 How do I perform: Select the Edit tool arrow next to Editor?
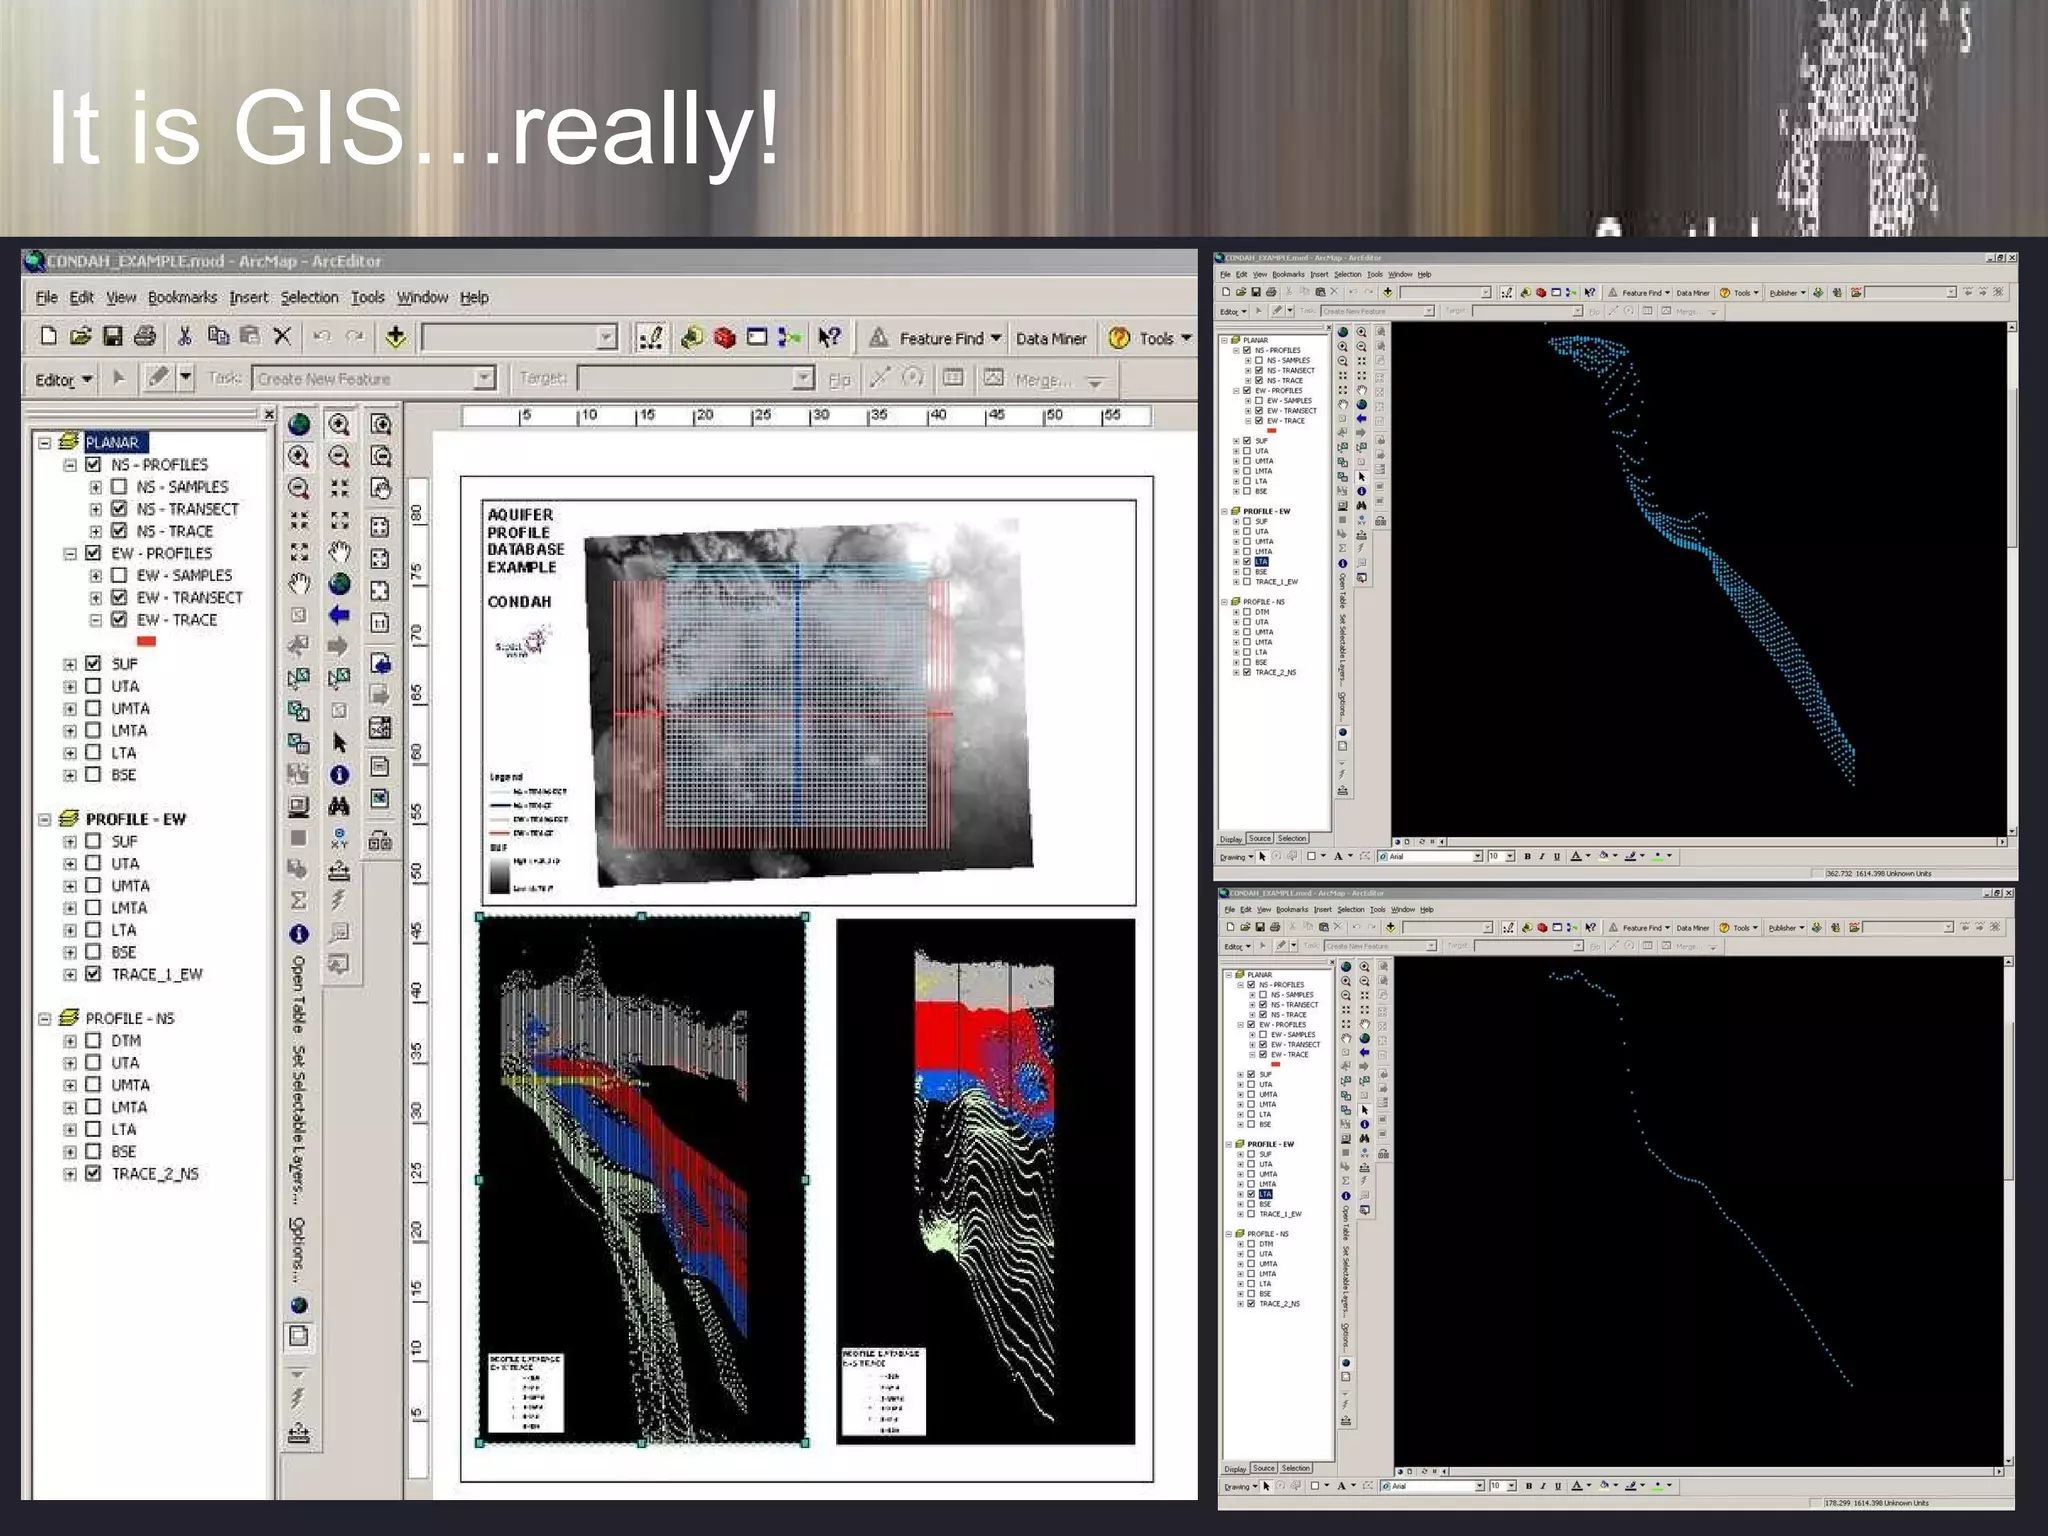[x=119, y=378]
